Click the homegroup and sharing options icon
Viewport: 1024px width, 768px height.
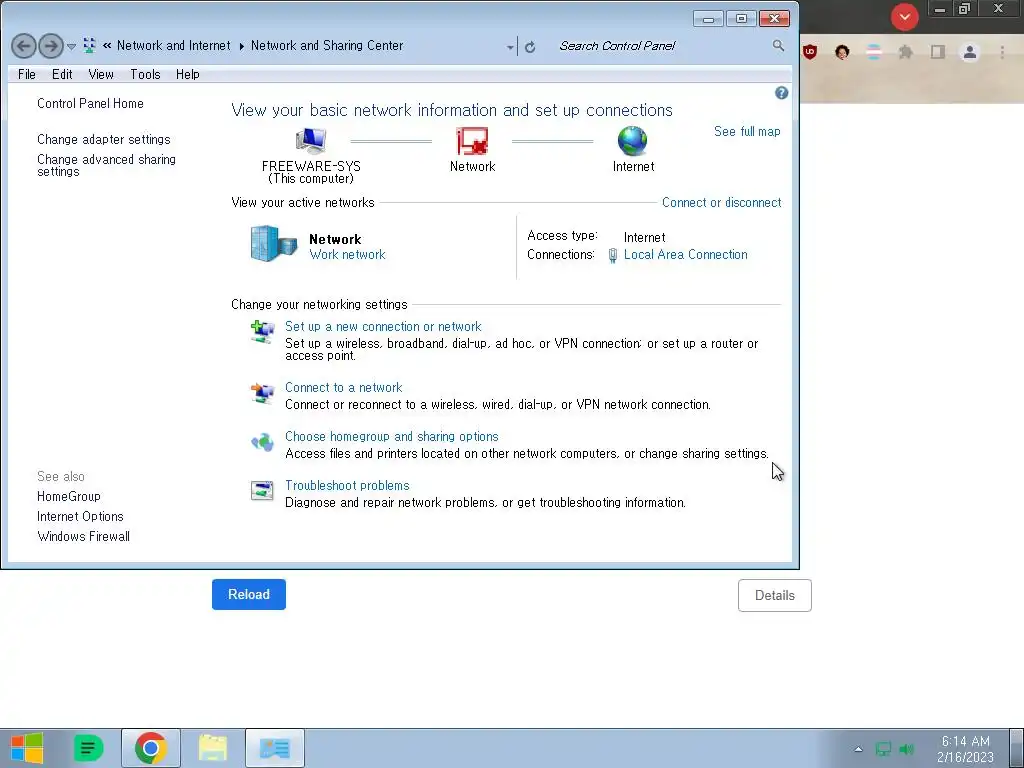point(263,441)
